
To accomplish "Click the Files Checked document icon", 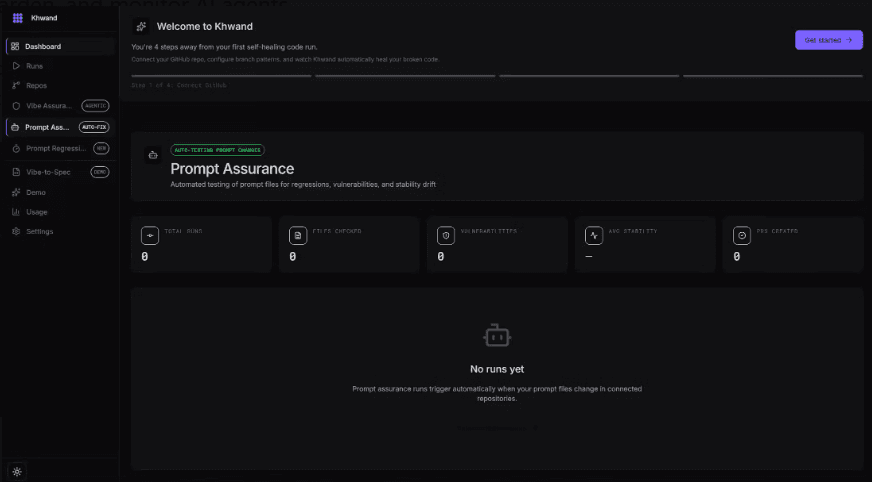I will click(298, 235).
